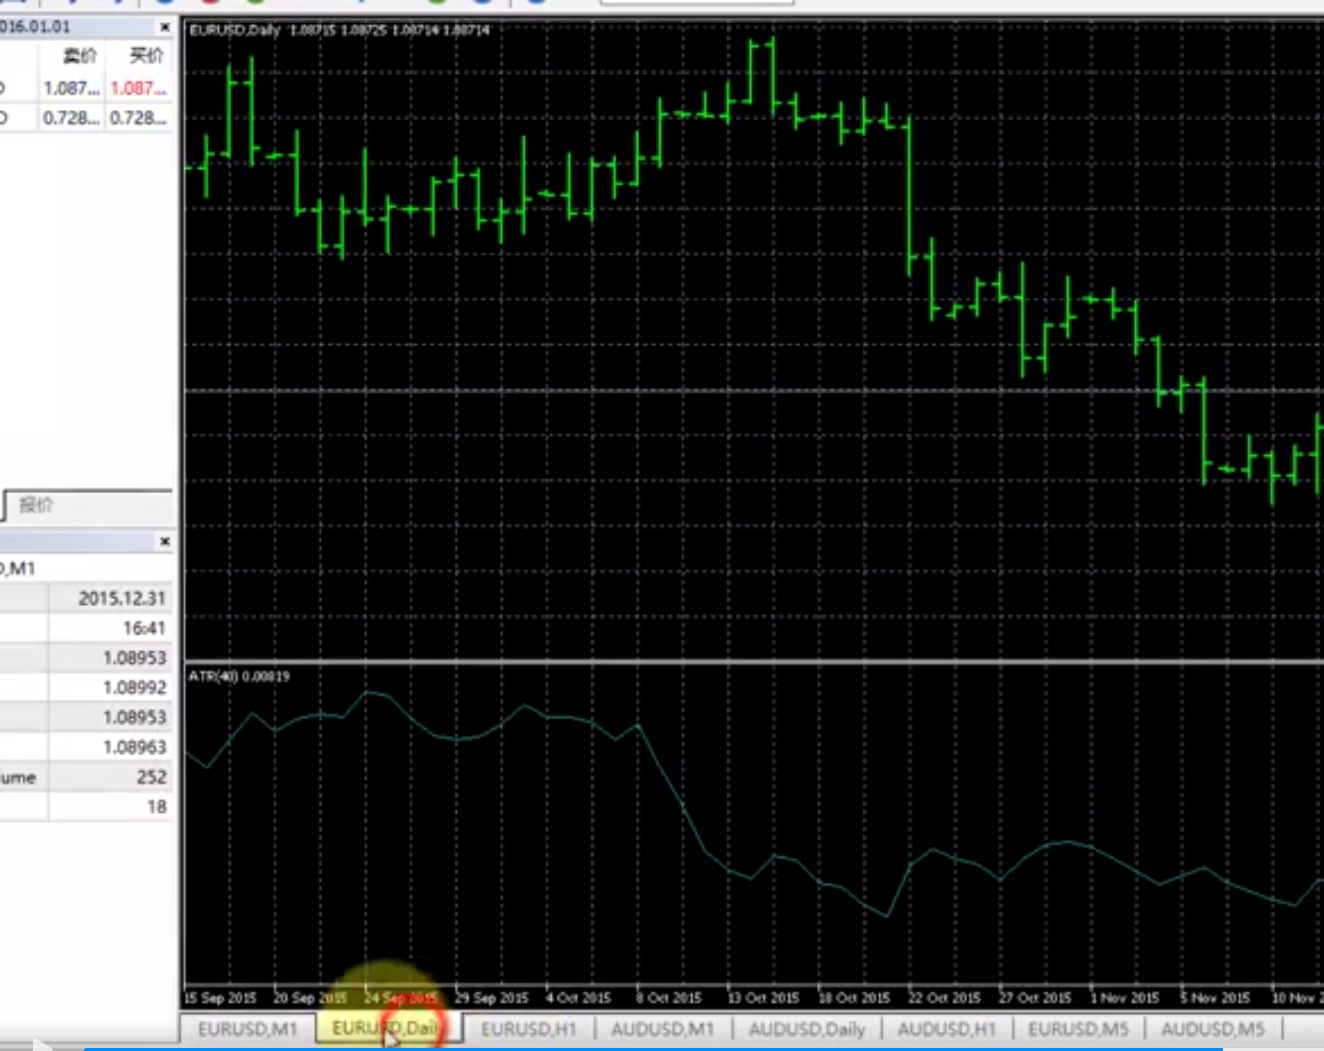Viewport: 1324px width, 1051px height.
Task: Click the divider between price chart and ATR
Action: click(750, 661)
